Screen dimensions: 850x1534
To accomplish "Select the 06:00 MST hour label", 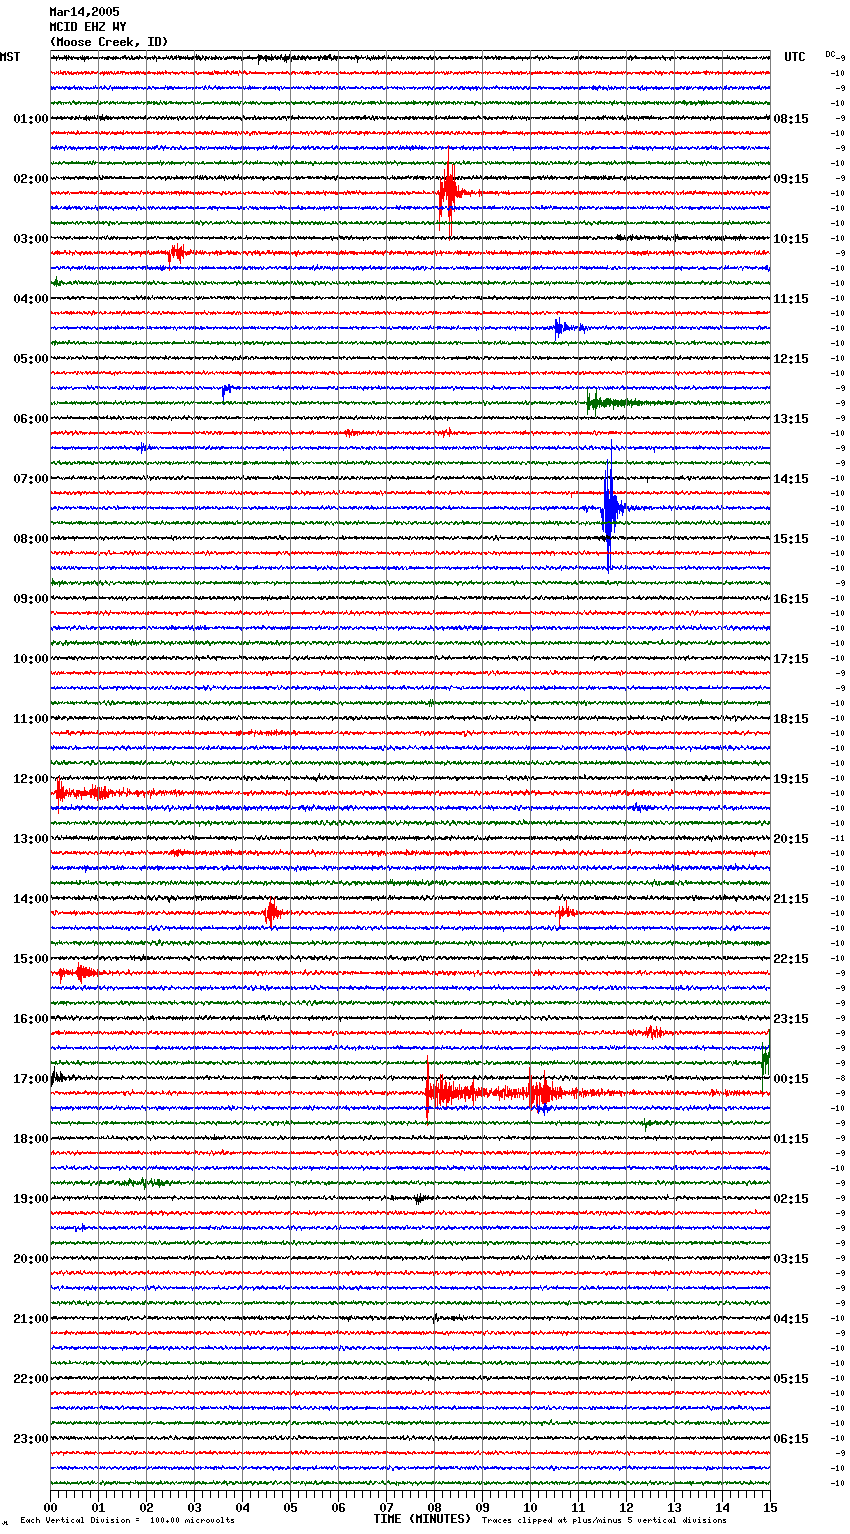I will [x=31, y=419].
